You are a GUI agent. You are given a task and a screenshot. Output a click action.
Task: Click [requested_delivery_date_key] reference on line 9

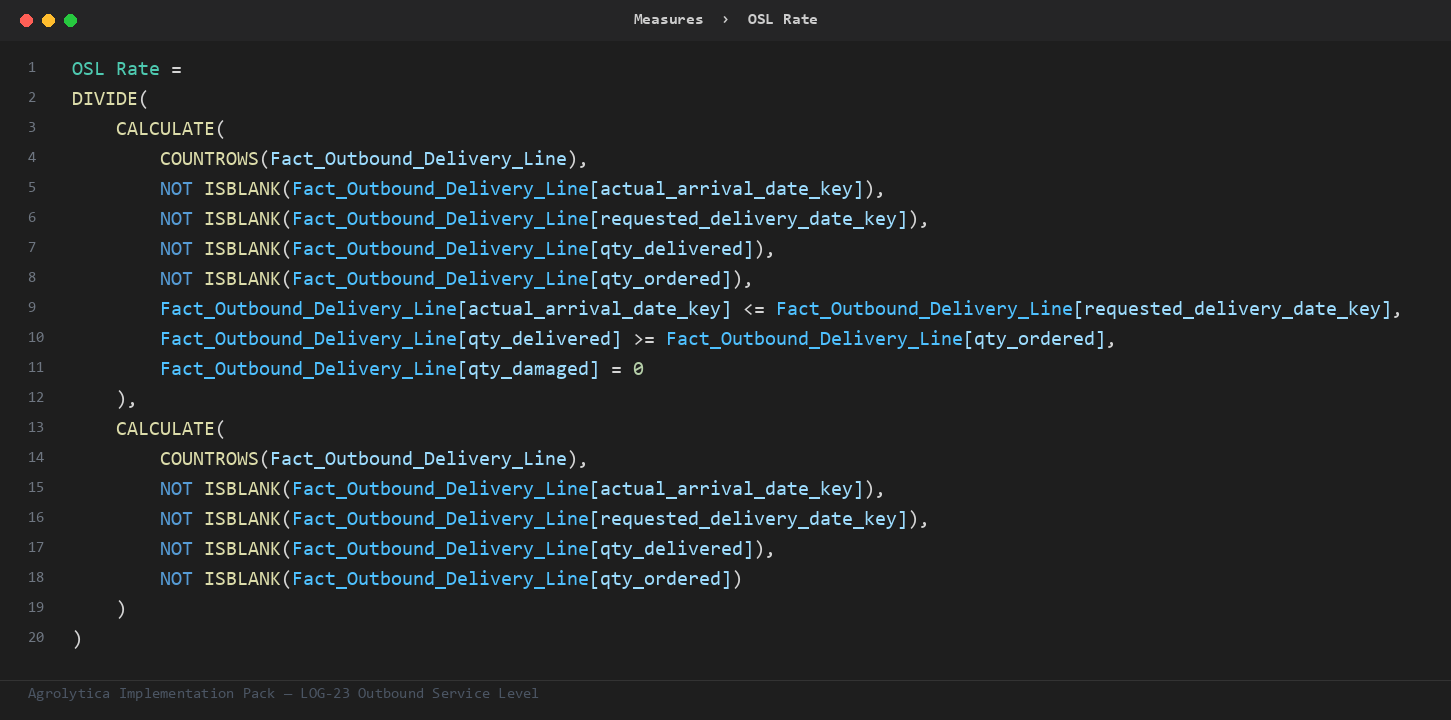pos(1233,309)
